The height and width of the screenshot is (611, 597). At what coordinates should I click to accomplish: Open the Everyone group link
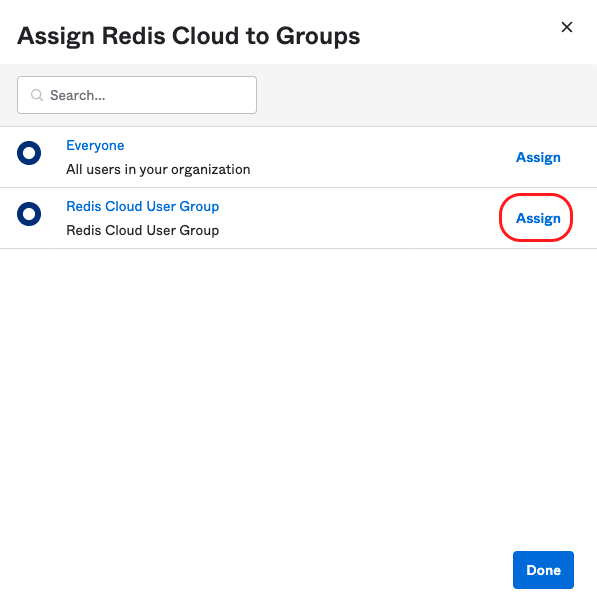(x=95, y=145)
